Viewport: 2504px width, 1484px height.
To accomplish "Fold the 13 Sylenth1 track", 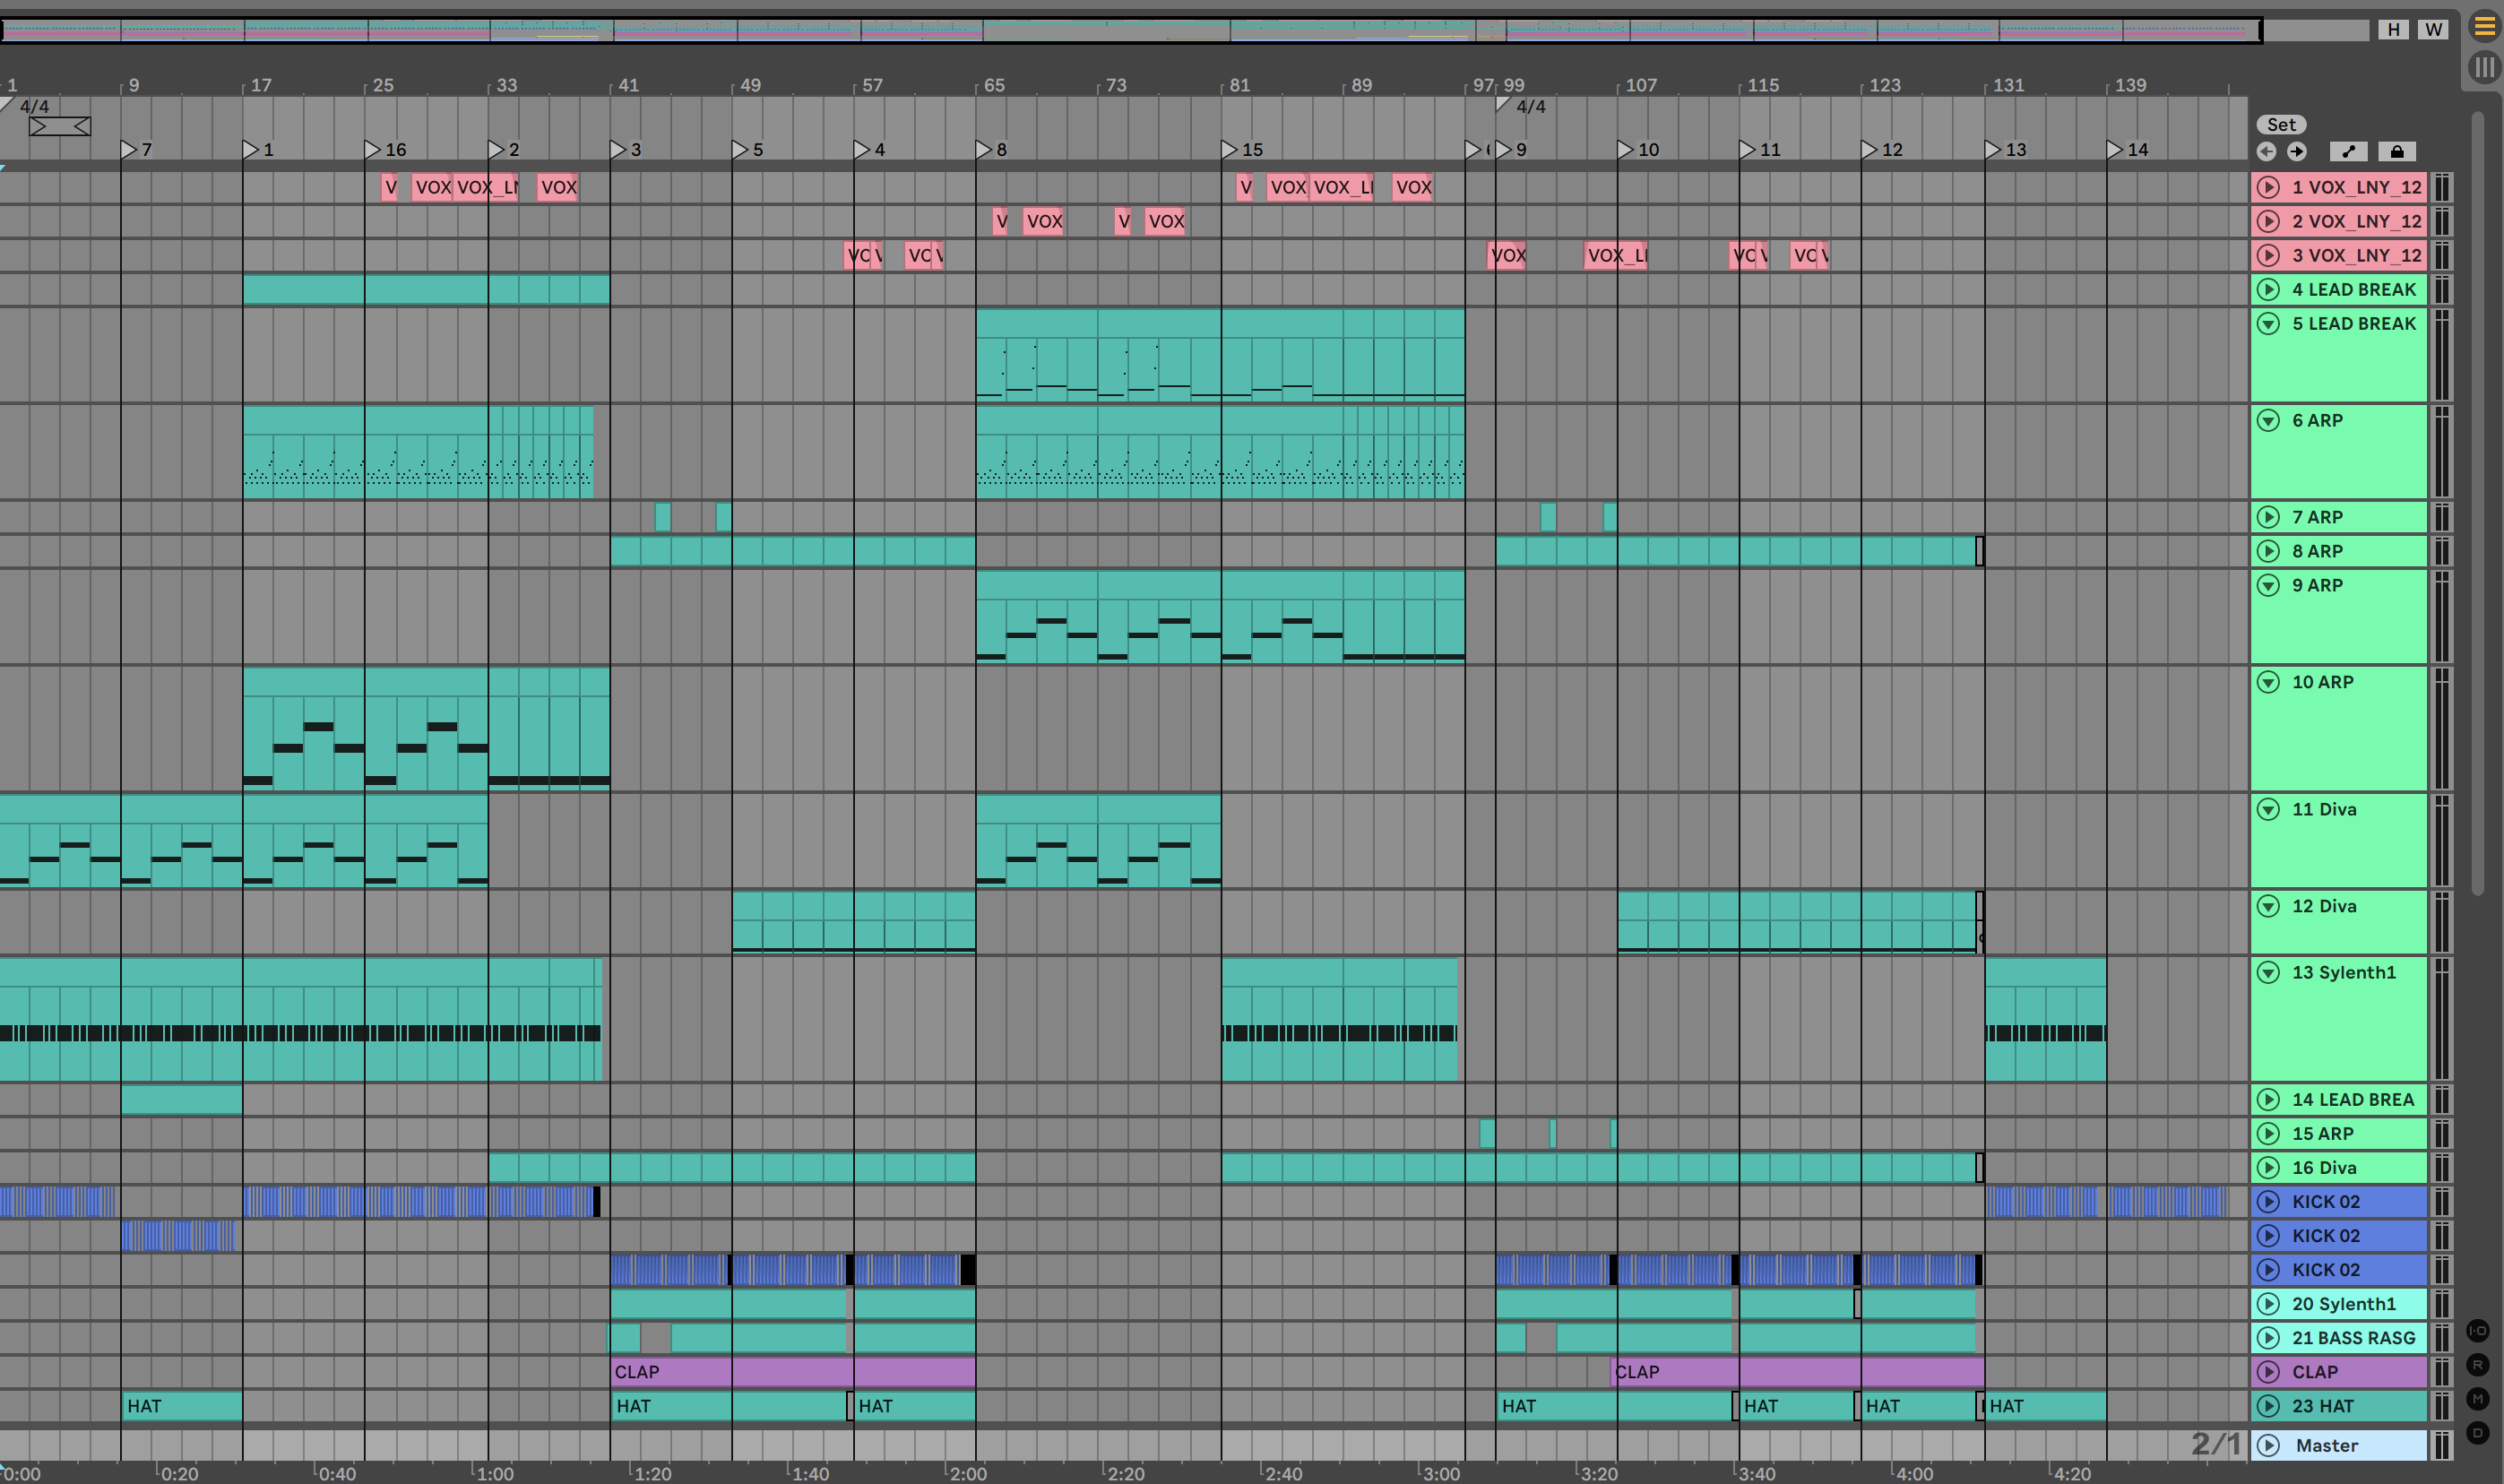I will (2268, 973).
